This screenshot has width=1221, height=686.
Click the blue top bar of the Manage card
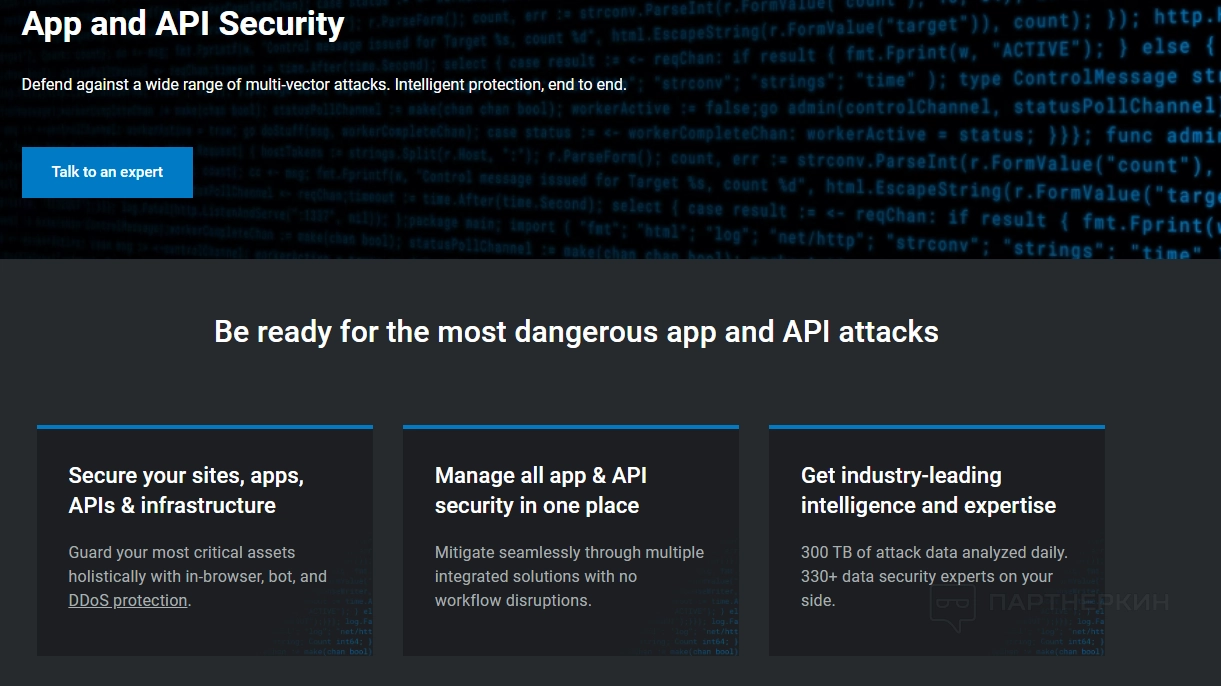coord(571,427)
